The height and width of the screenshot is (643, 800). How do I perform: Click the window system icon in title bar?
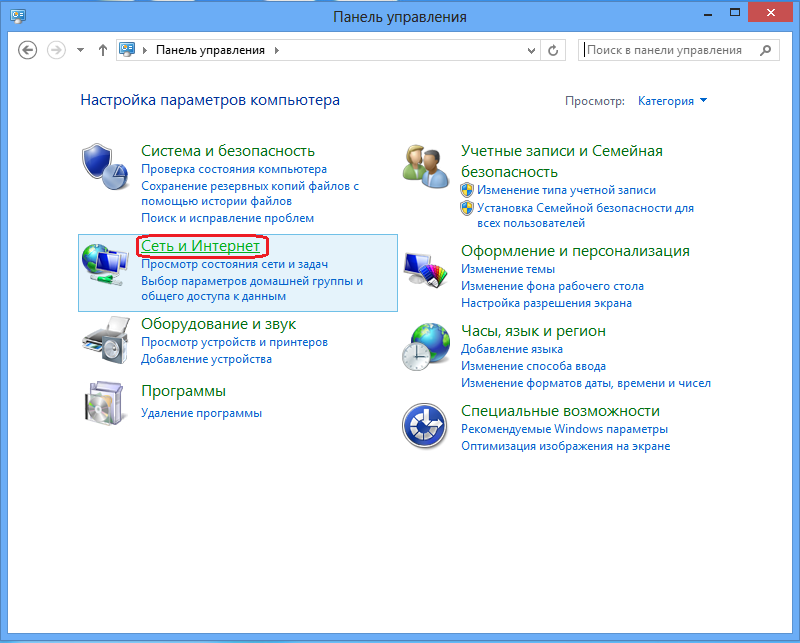pyautogui.click(x=18, y=16)
